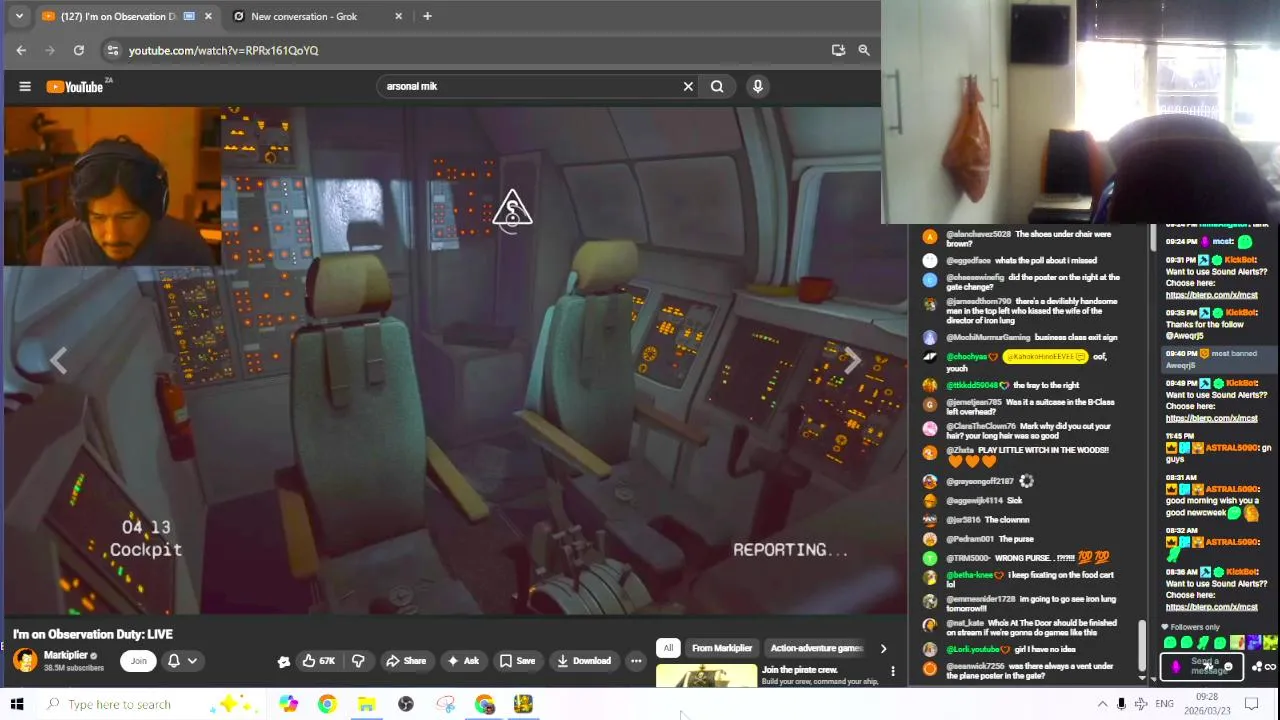
Task: Click the Share button
Action: coord(406,660)
